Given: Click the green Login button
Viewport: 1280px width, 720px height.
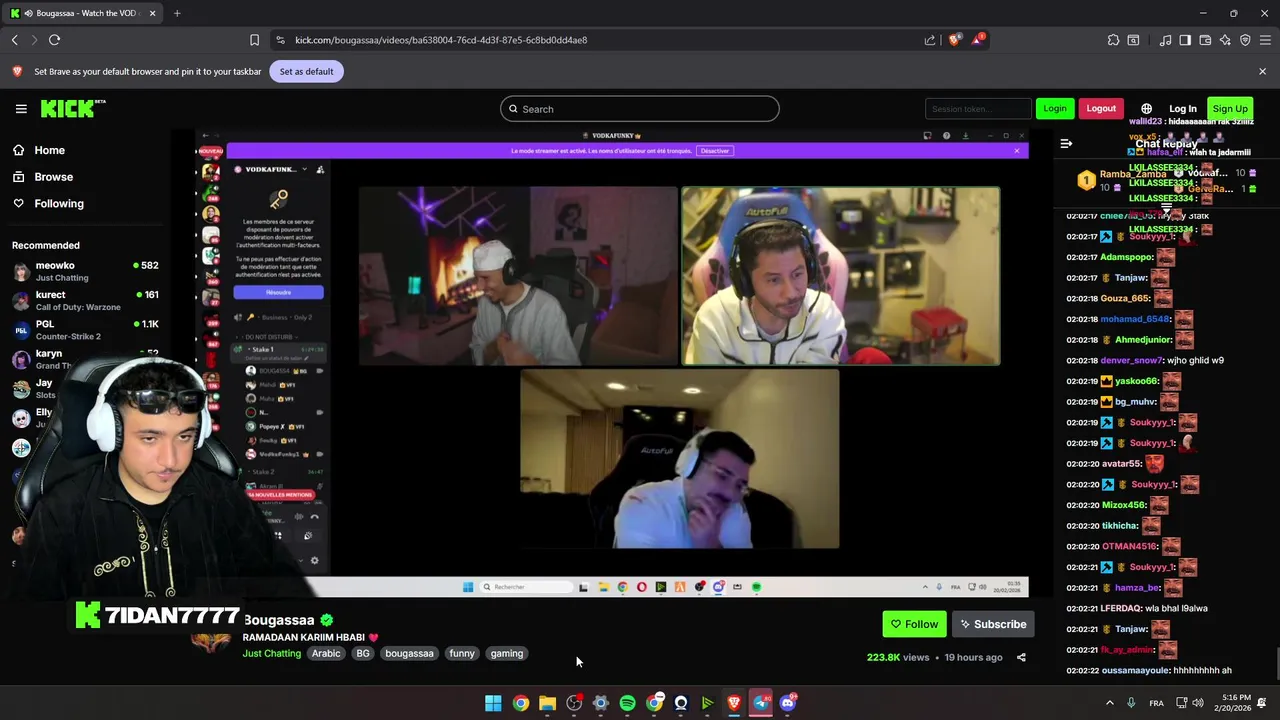Looking at the screenshot, I should [x=1055, y=108].
